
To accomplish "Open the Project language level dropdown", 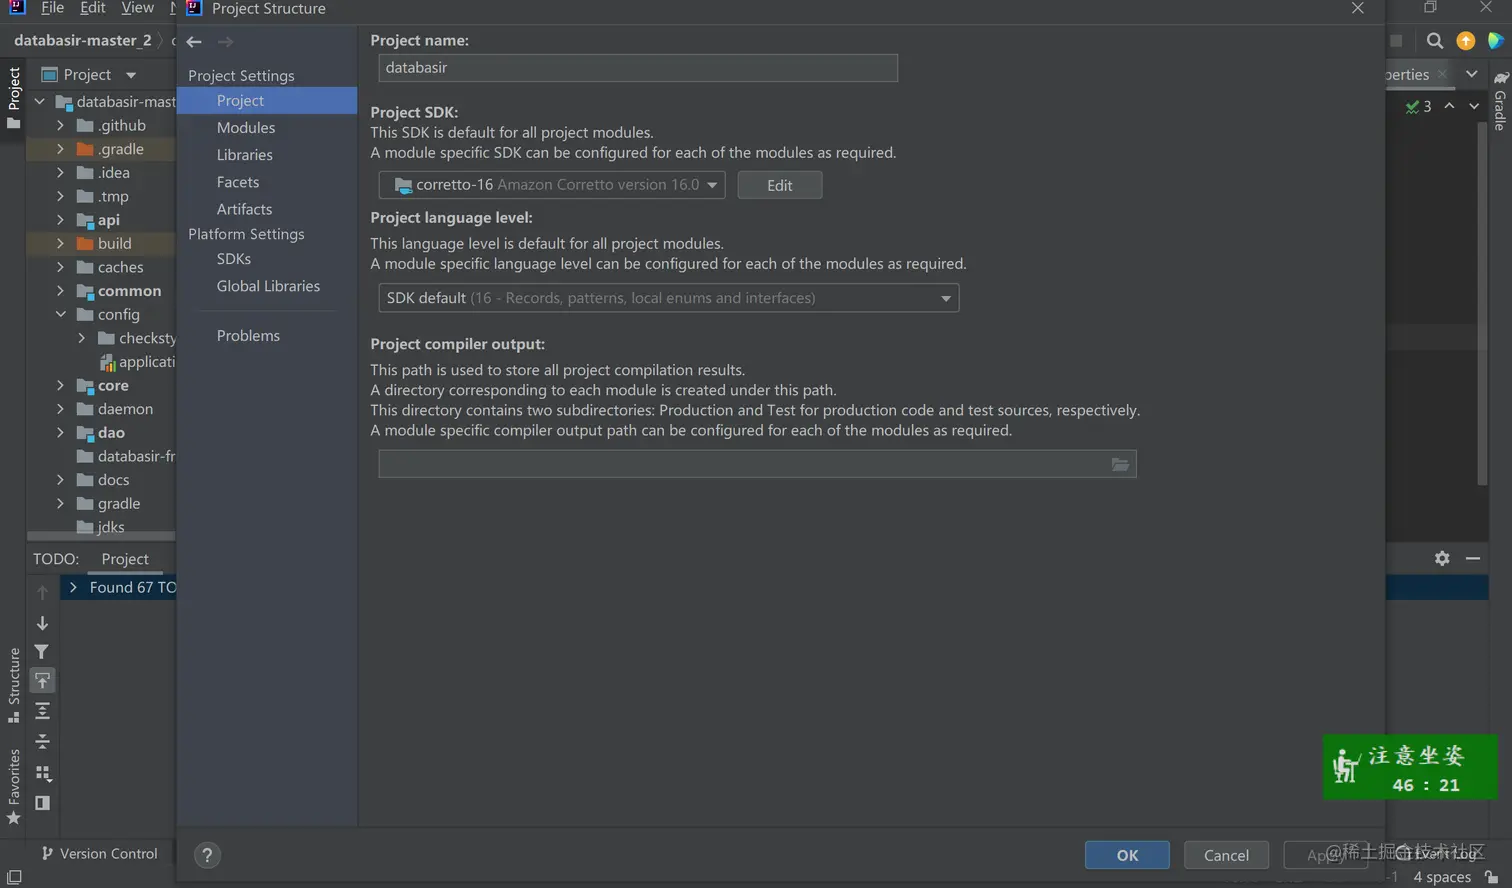I will (668, 298).
